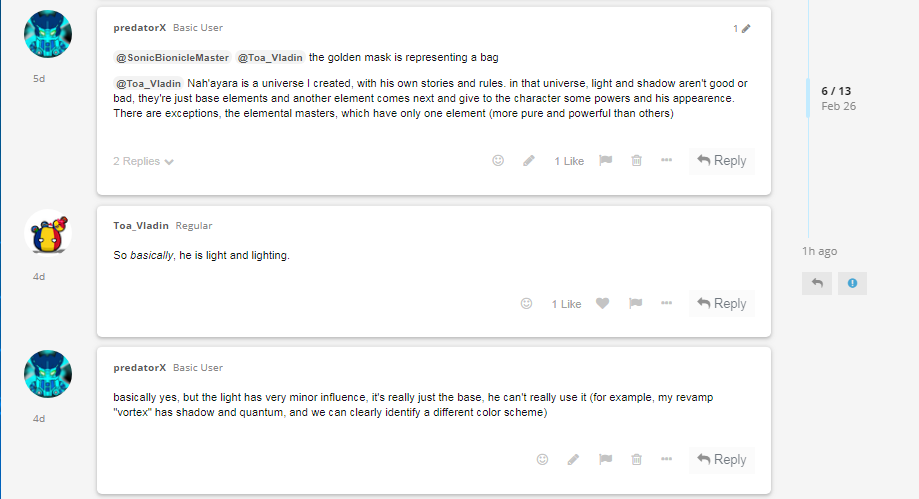
Task: Open Toa_Vladin's avatar profile card
Action: pos(47,233)
